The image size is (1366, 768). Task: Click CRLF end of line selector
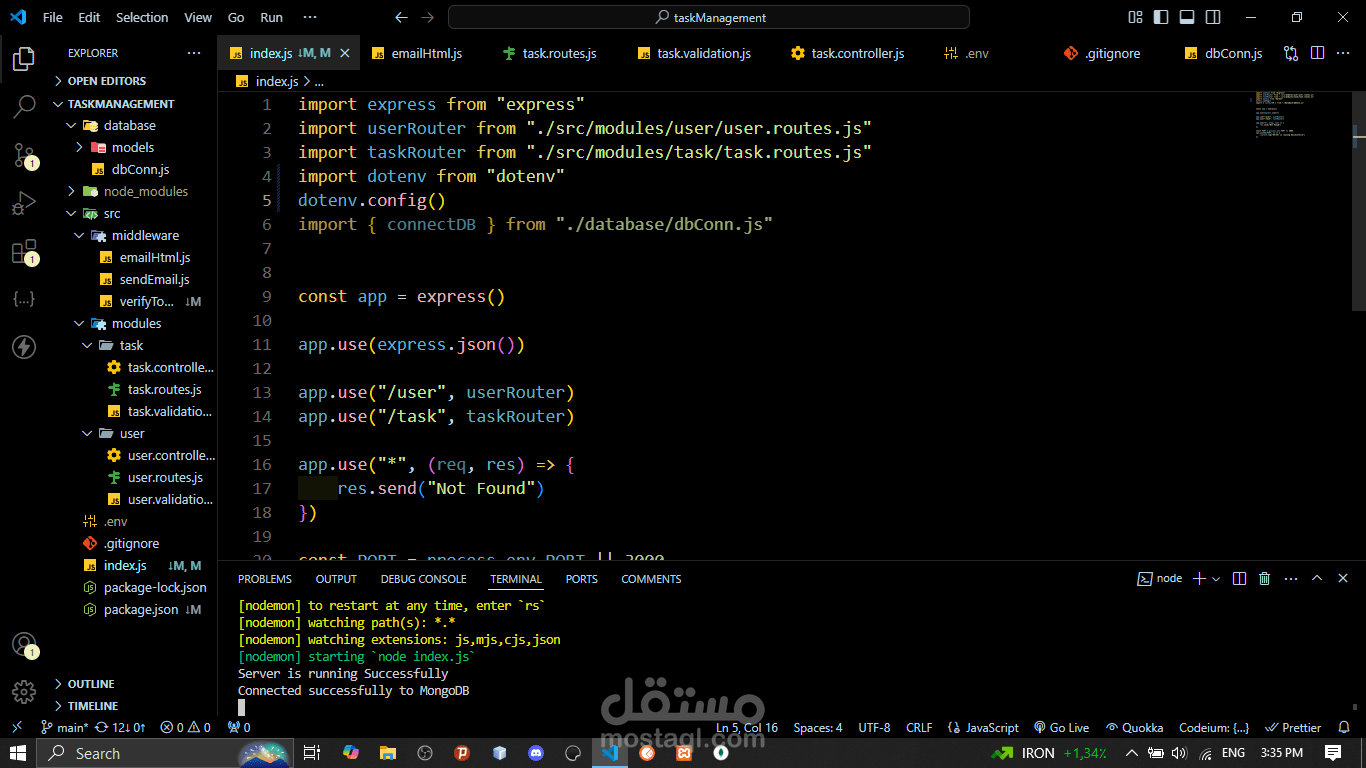[919, 727]
